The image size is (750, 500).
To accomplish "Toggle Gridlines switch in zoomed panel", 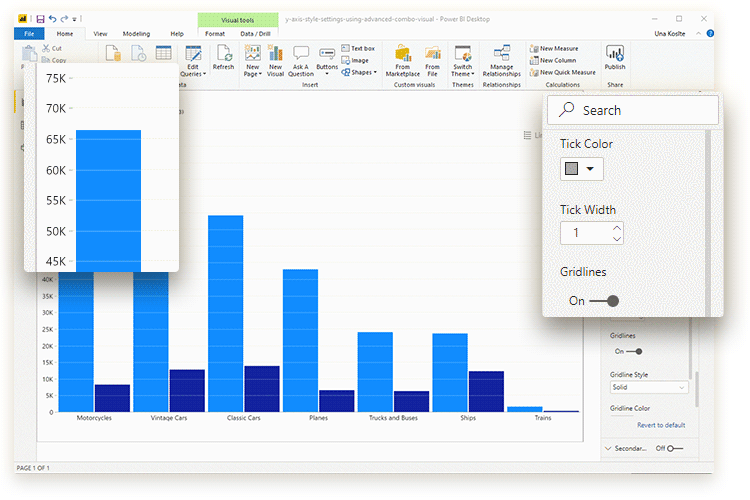I will click(x=604, y=301).
